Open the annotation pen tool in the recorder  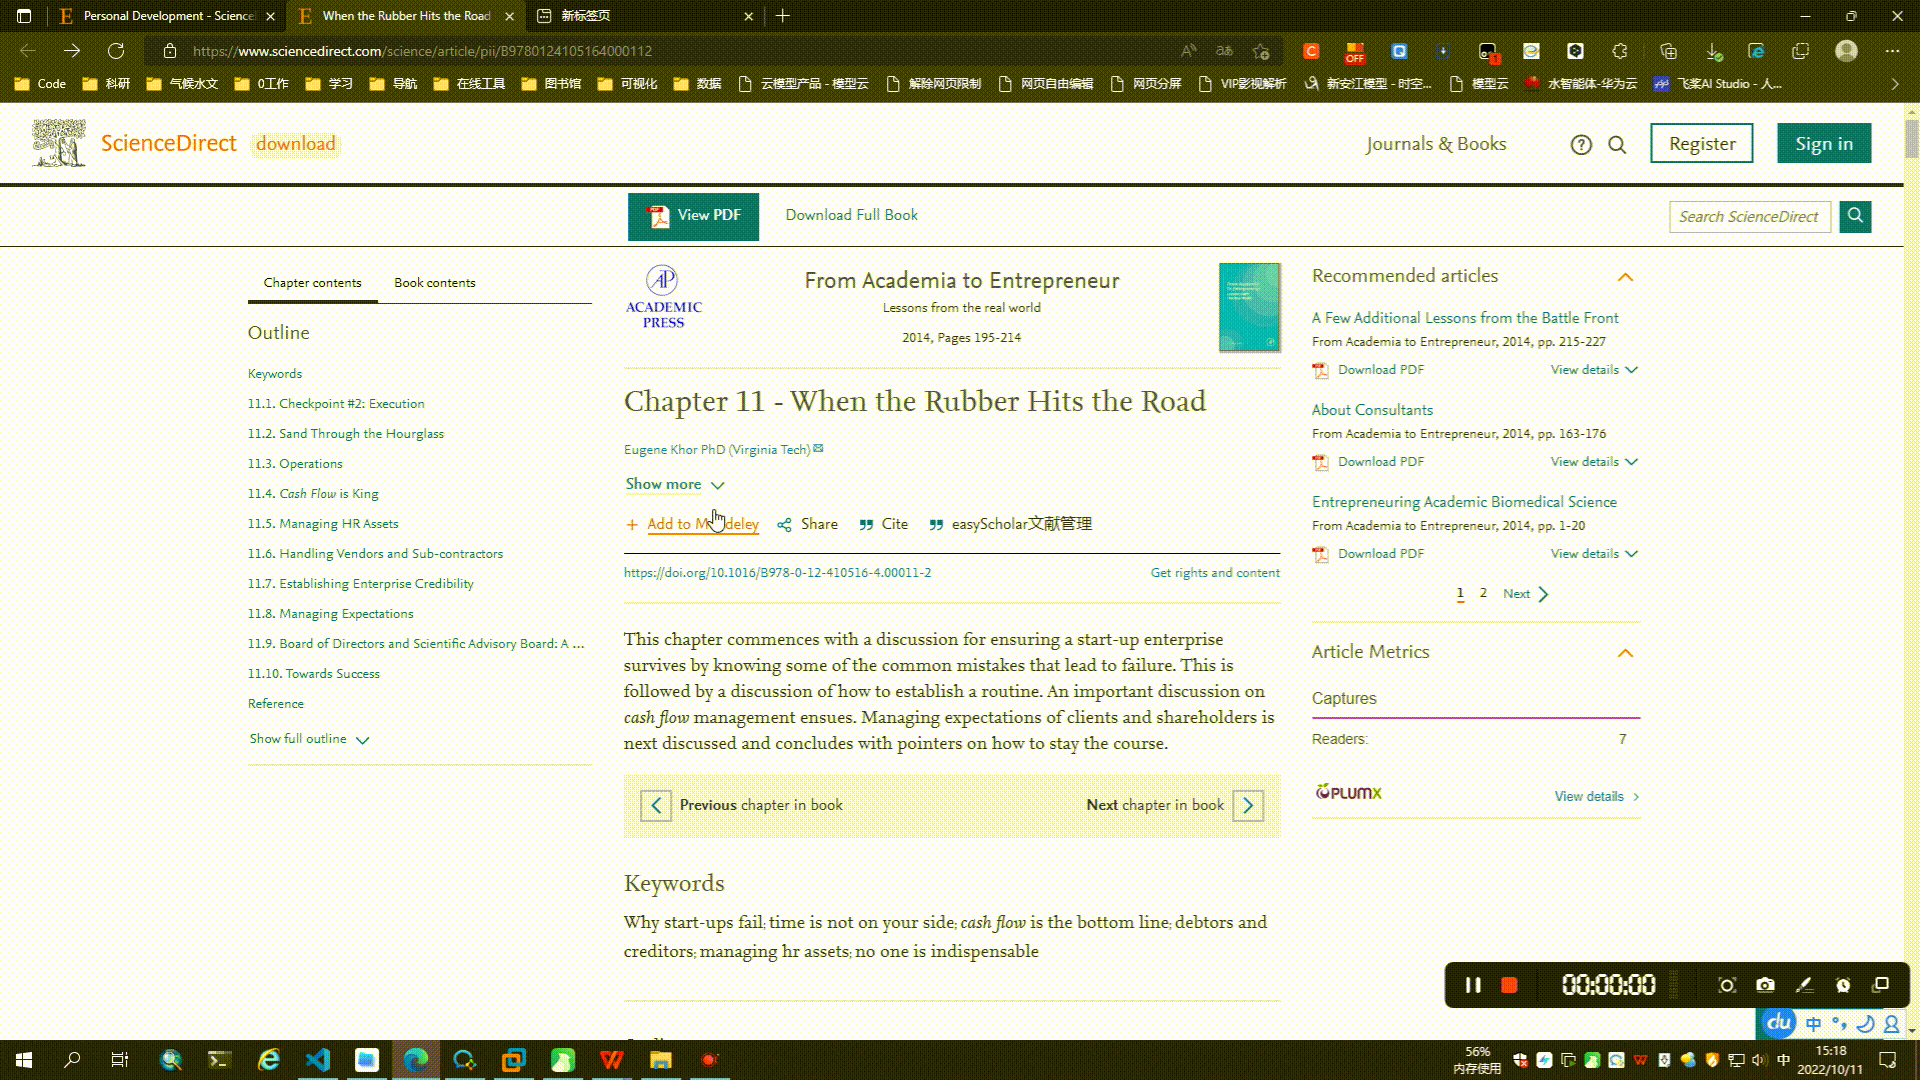pyautogui.click(x=1804, y=985)
